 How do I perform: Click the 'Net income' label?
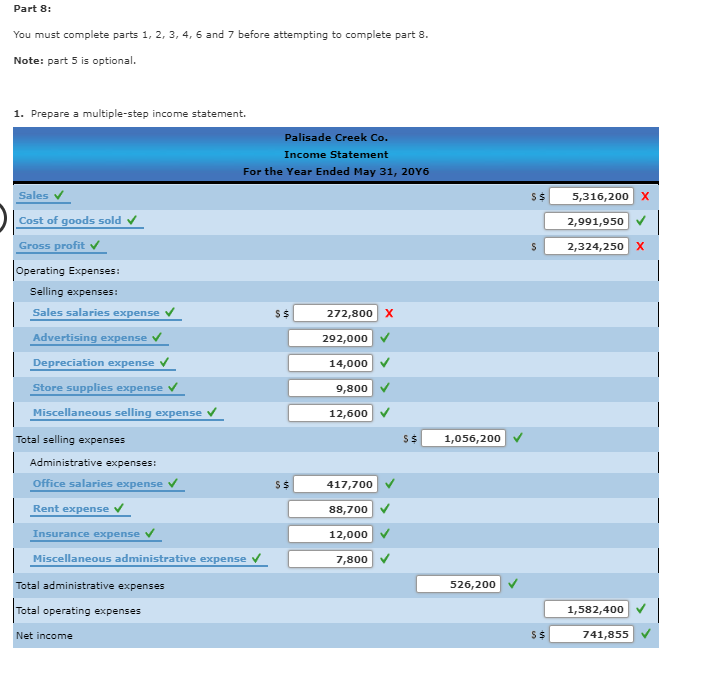click(x=44, y=636)
